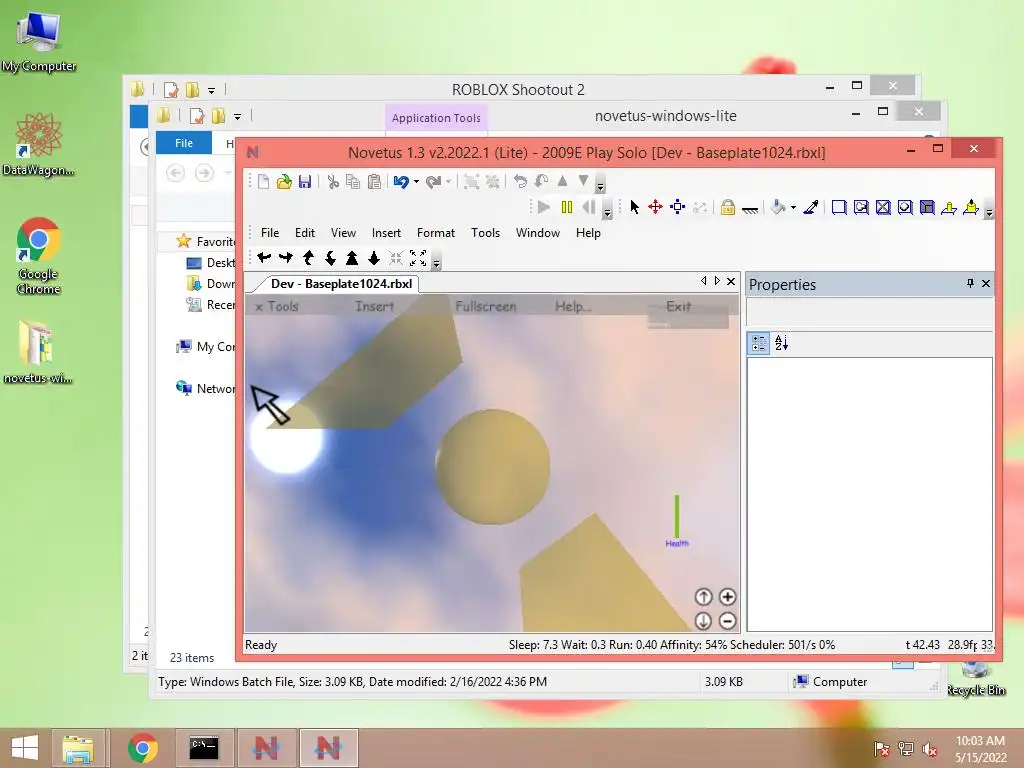Save the place with the floppy disk icon
1024x768 pixels.
[x=305, y=182]
